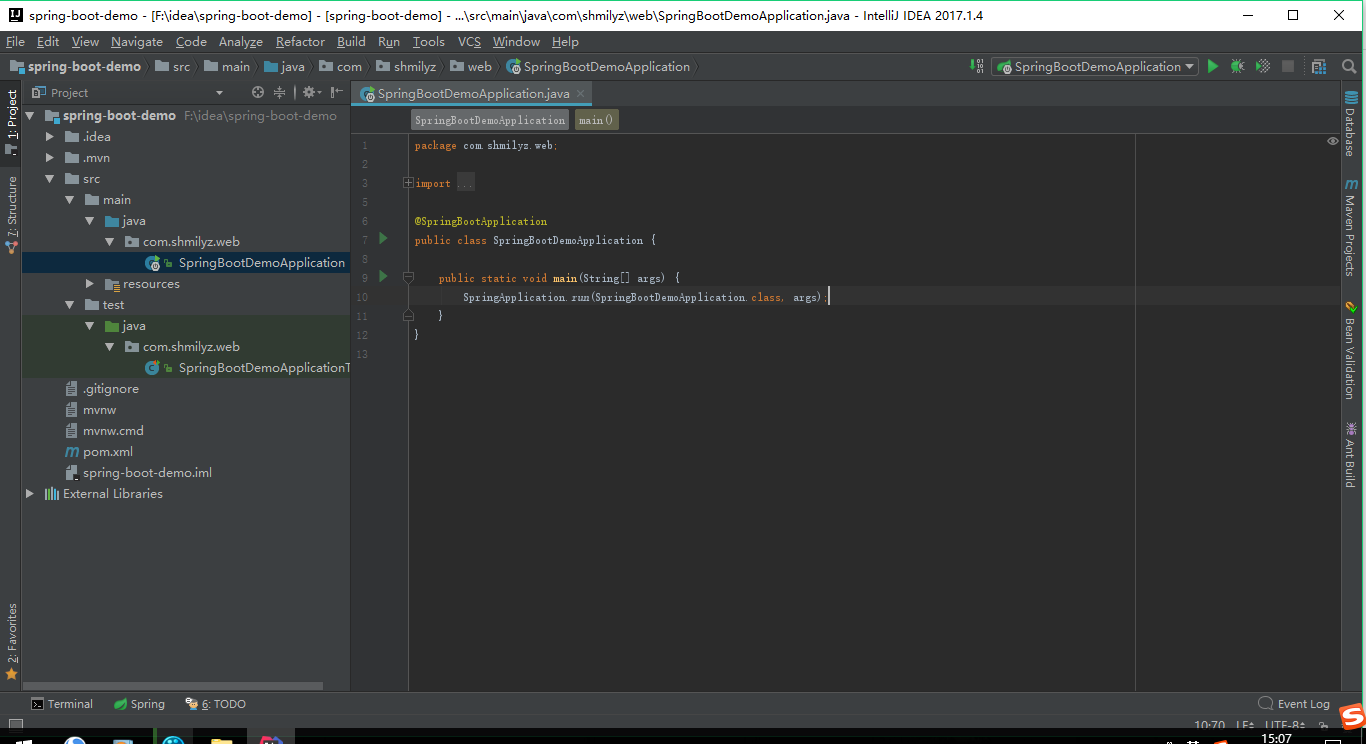Image resolution: width=1366 pixels, height=744 pixels.
Task: Open the Database tool window
Action: (x=1352, y=126)
